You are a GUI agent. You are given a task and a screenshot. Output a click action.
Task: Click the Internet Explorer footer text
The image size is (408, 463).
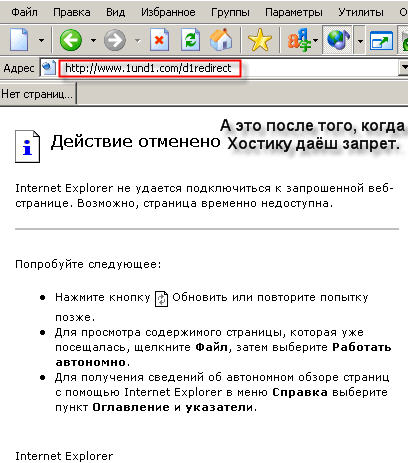[x=64, y=456]
